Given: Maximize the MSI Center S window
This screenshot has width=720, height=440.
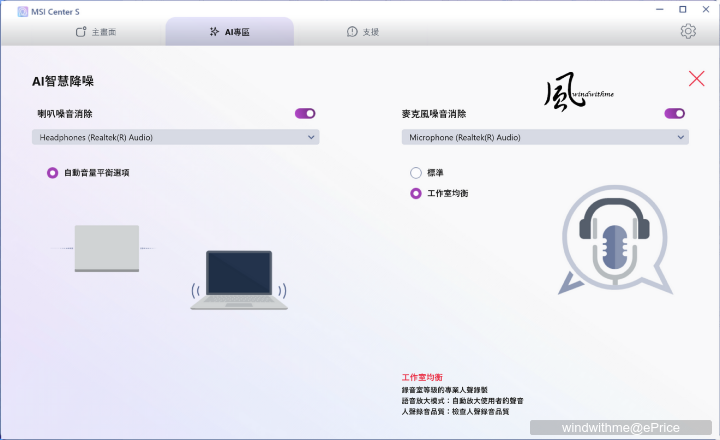Looking at the screenshot, I should pyautogui.click(x=681, y=9).
